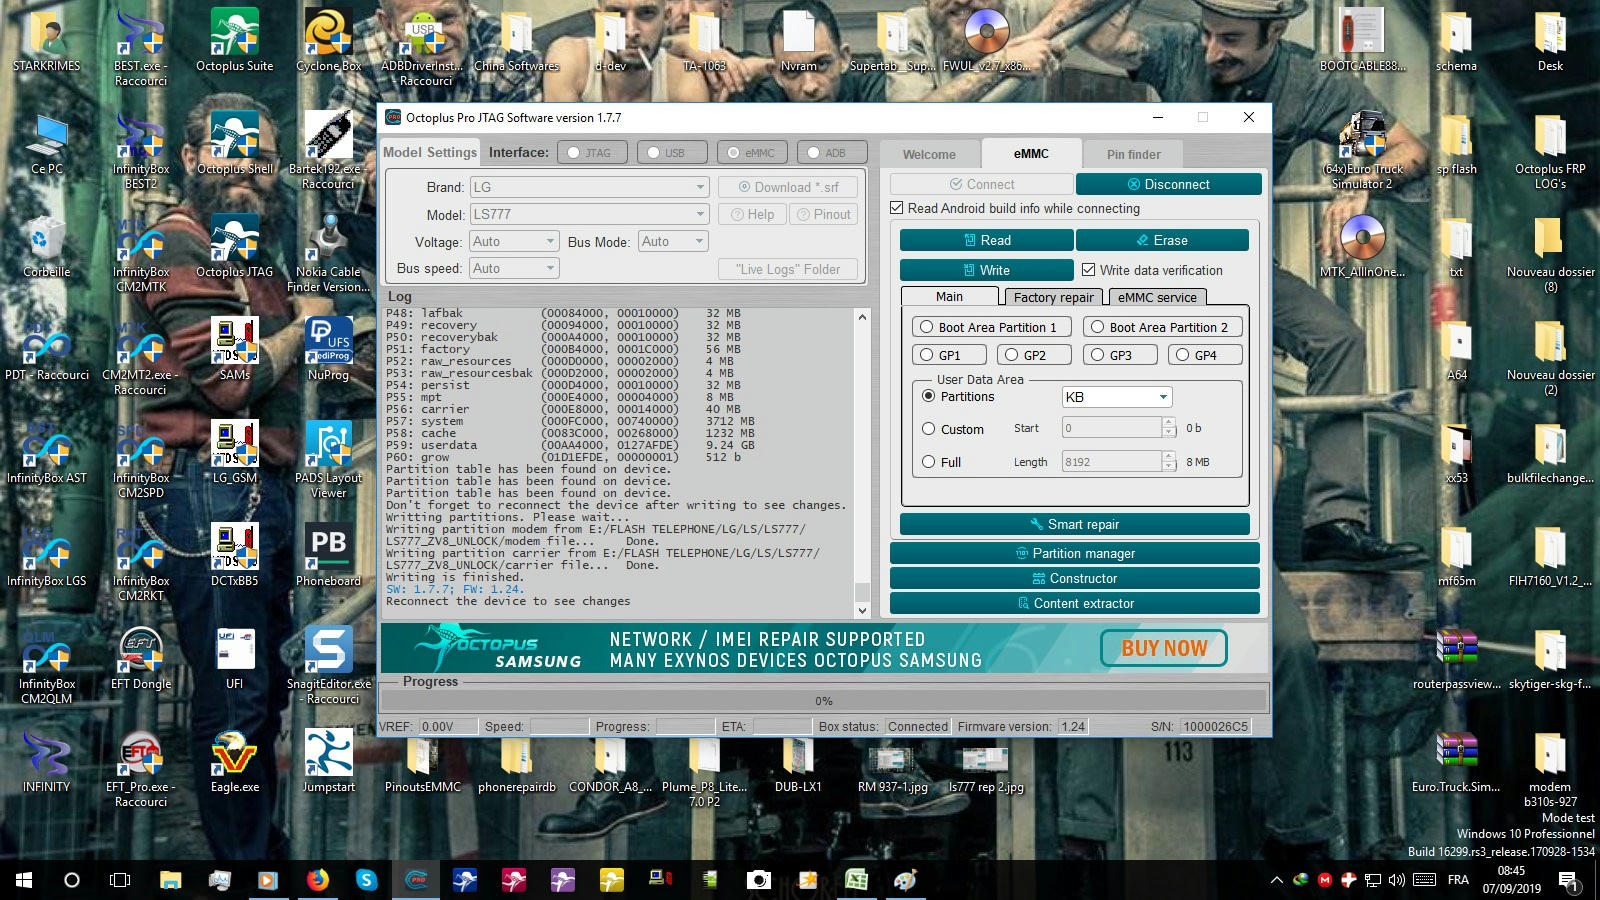The width and height of the screenshot is (1600, 900).
Task: Open the Ce PC desktop icon
Action: [x=47, y=143]
